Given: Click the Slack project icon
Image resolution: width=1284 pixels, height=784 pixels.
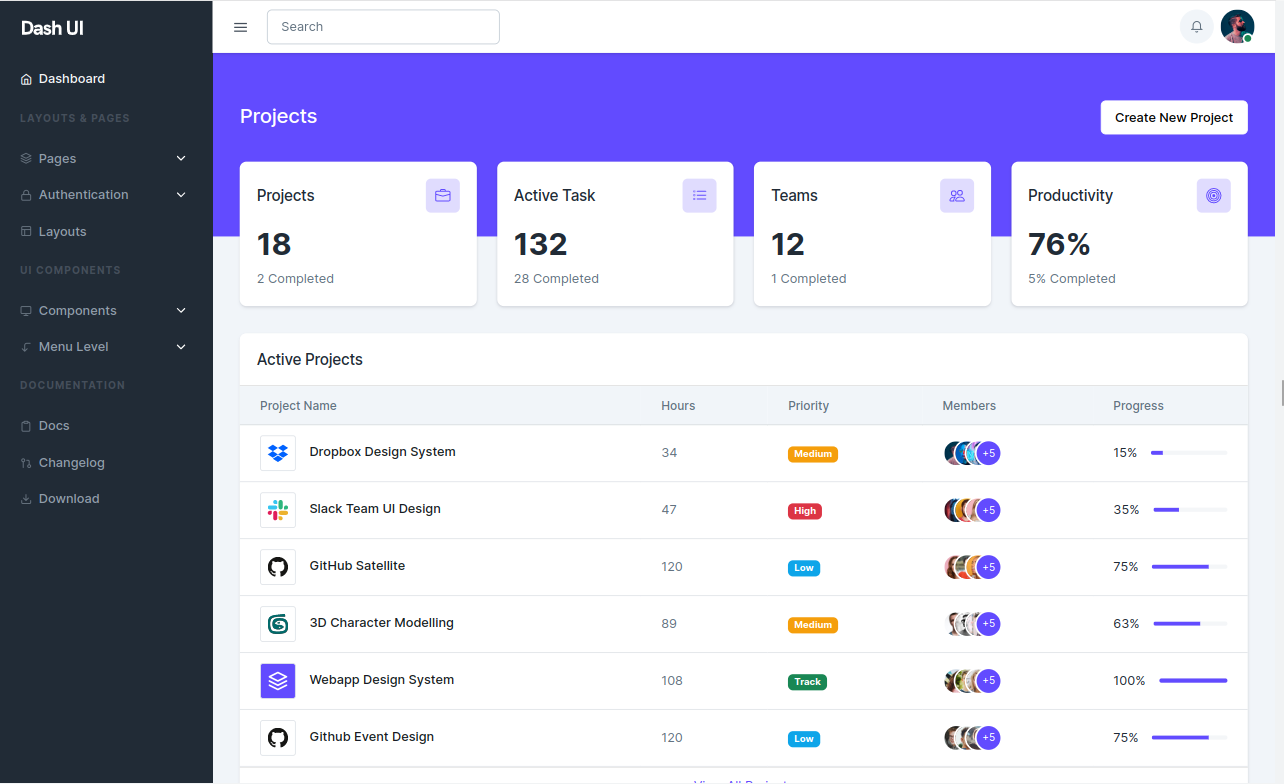Looking at the screenshot, I should click(277, 509).
